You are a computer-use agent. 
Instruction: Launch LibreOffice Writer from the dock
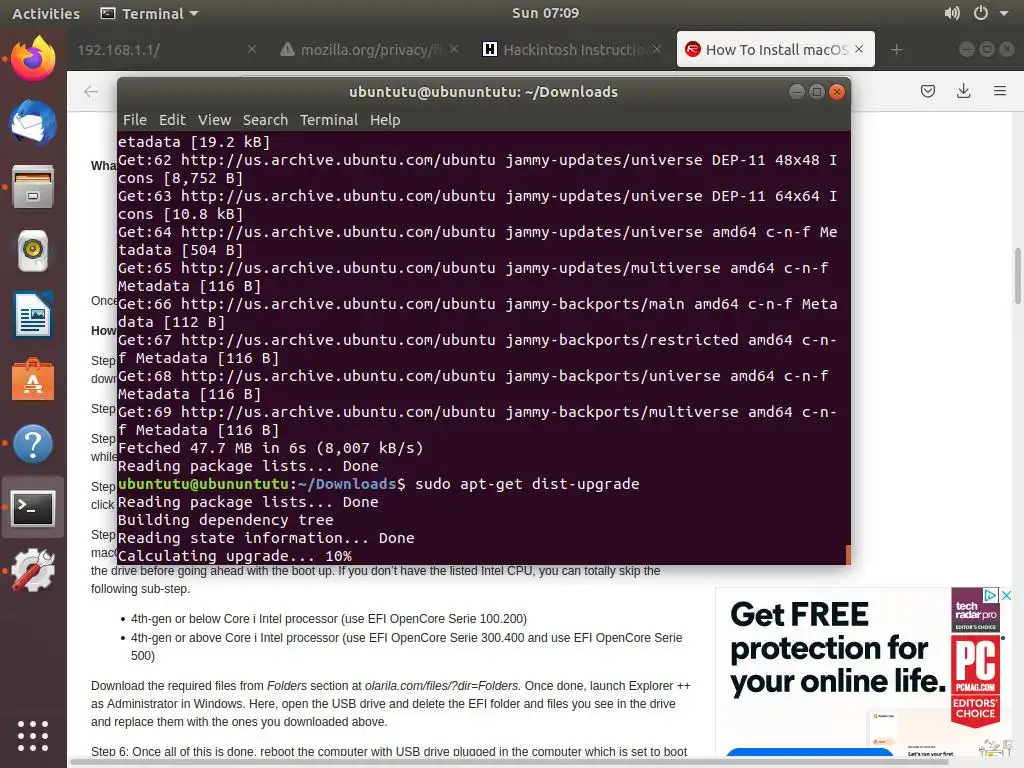(33, 315)
